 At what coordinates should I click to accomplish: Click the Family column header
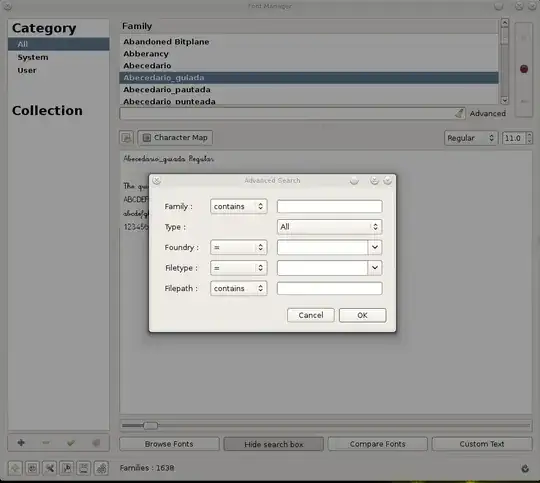click(309, 26)
